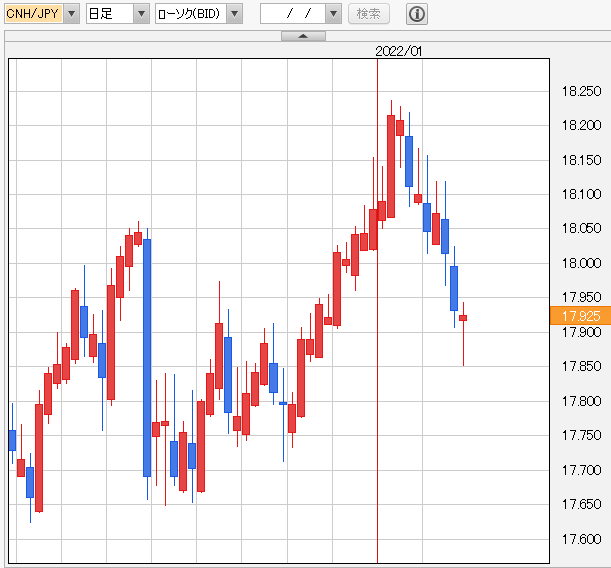Viewport: 611px width, 568px height.
Task: Expand the 日足 timeframe dropdown arrow
Action: [x=141, y=14]
